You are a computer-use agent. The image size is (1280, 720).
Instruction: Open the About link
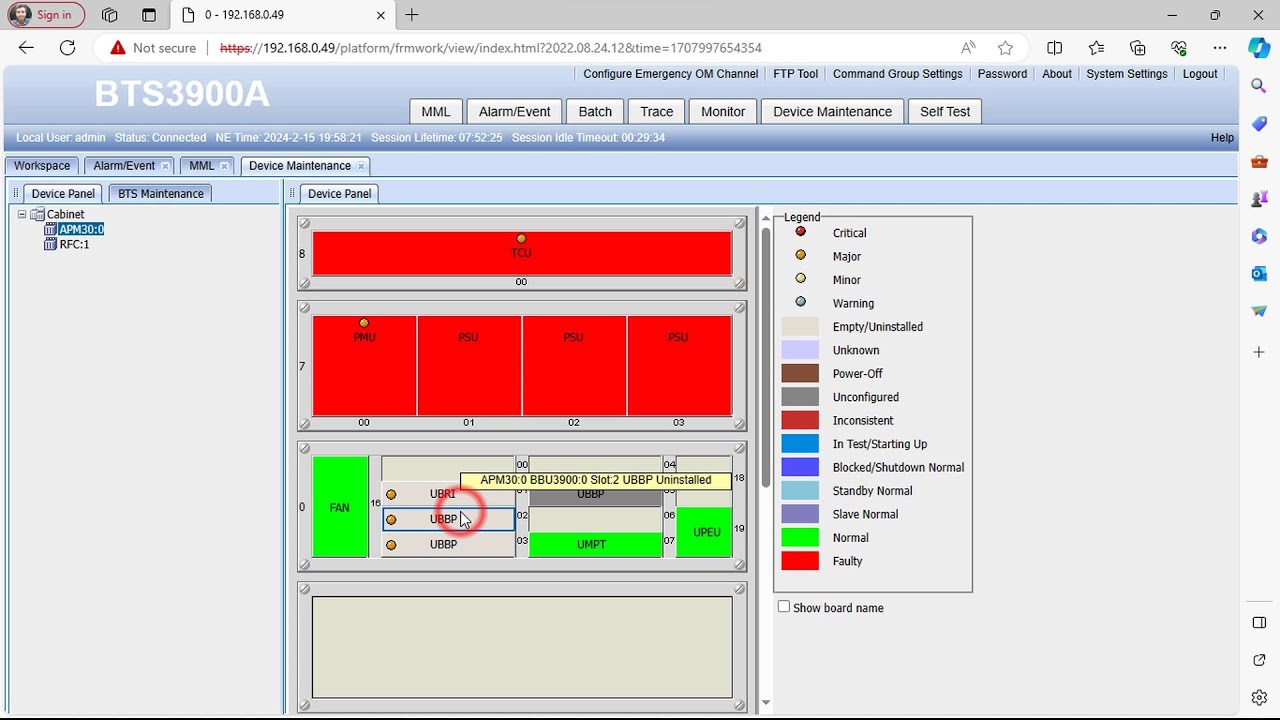click(x=1057, y=74)
